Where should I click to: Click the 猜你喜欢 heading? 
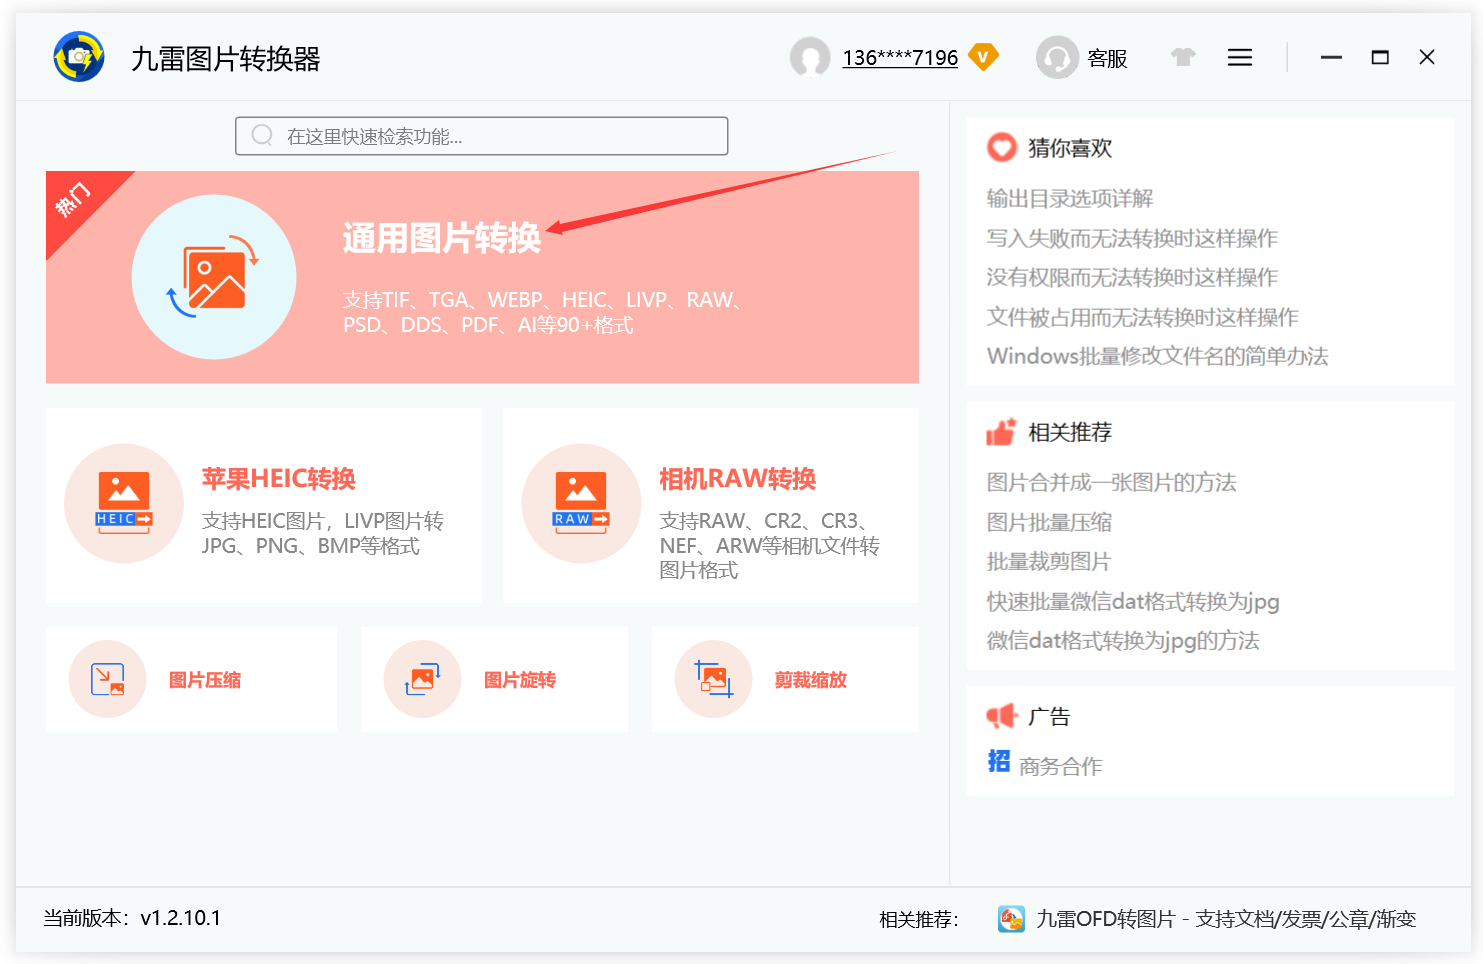[1070, 148]
